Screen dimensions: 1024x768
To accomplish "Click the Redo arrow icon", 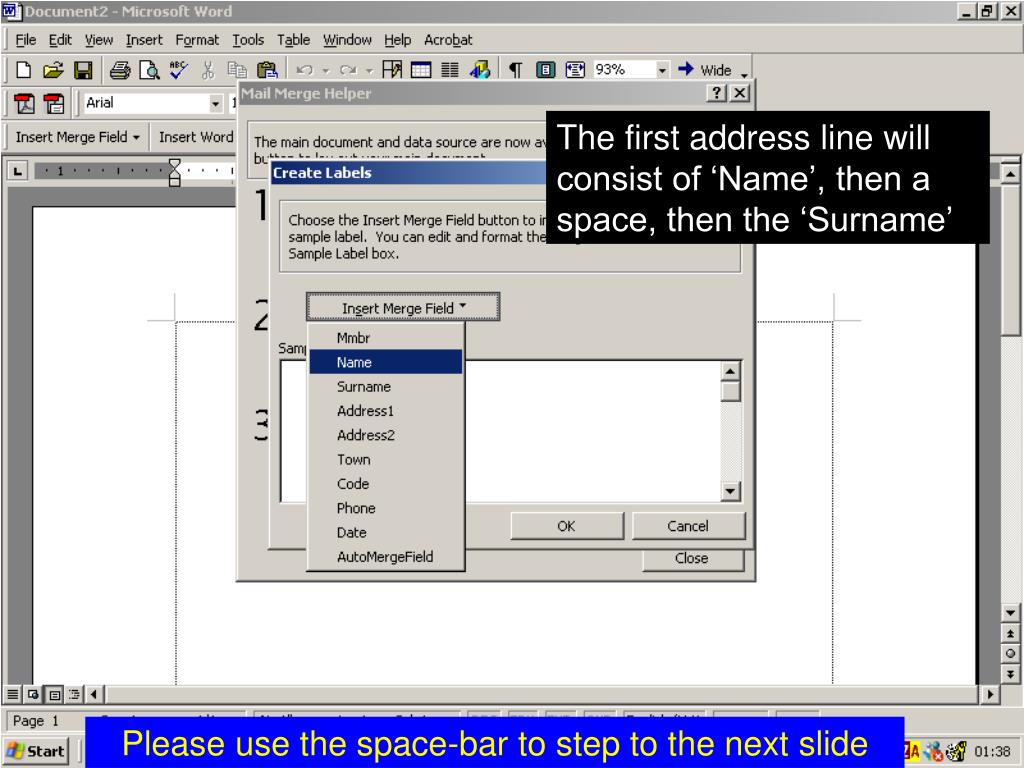I will click(348, 70).
